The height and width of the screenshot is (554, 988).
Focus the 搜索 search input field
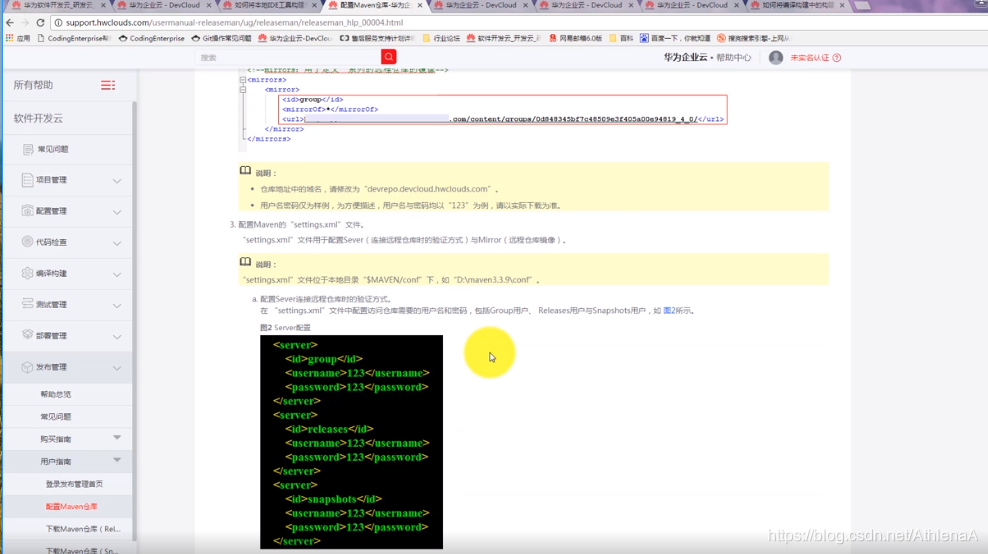(x=289, y=57)
